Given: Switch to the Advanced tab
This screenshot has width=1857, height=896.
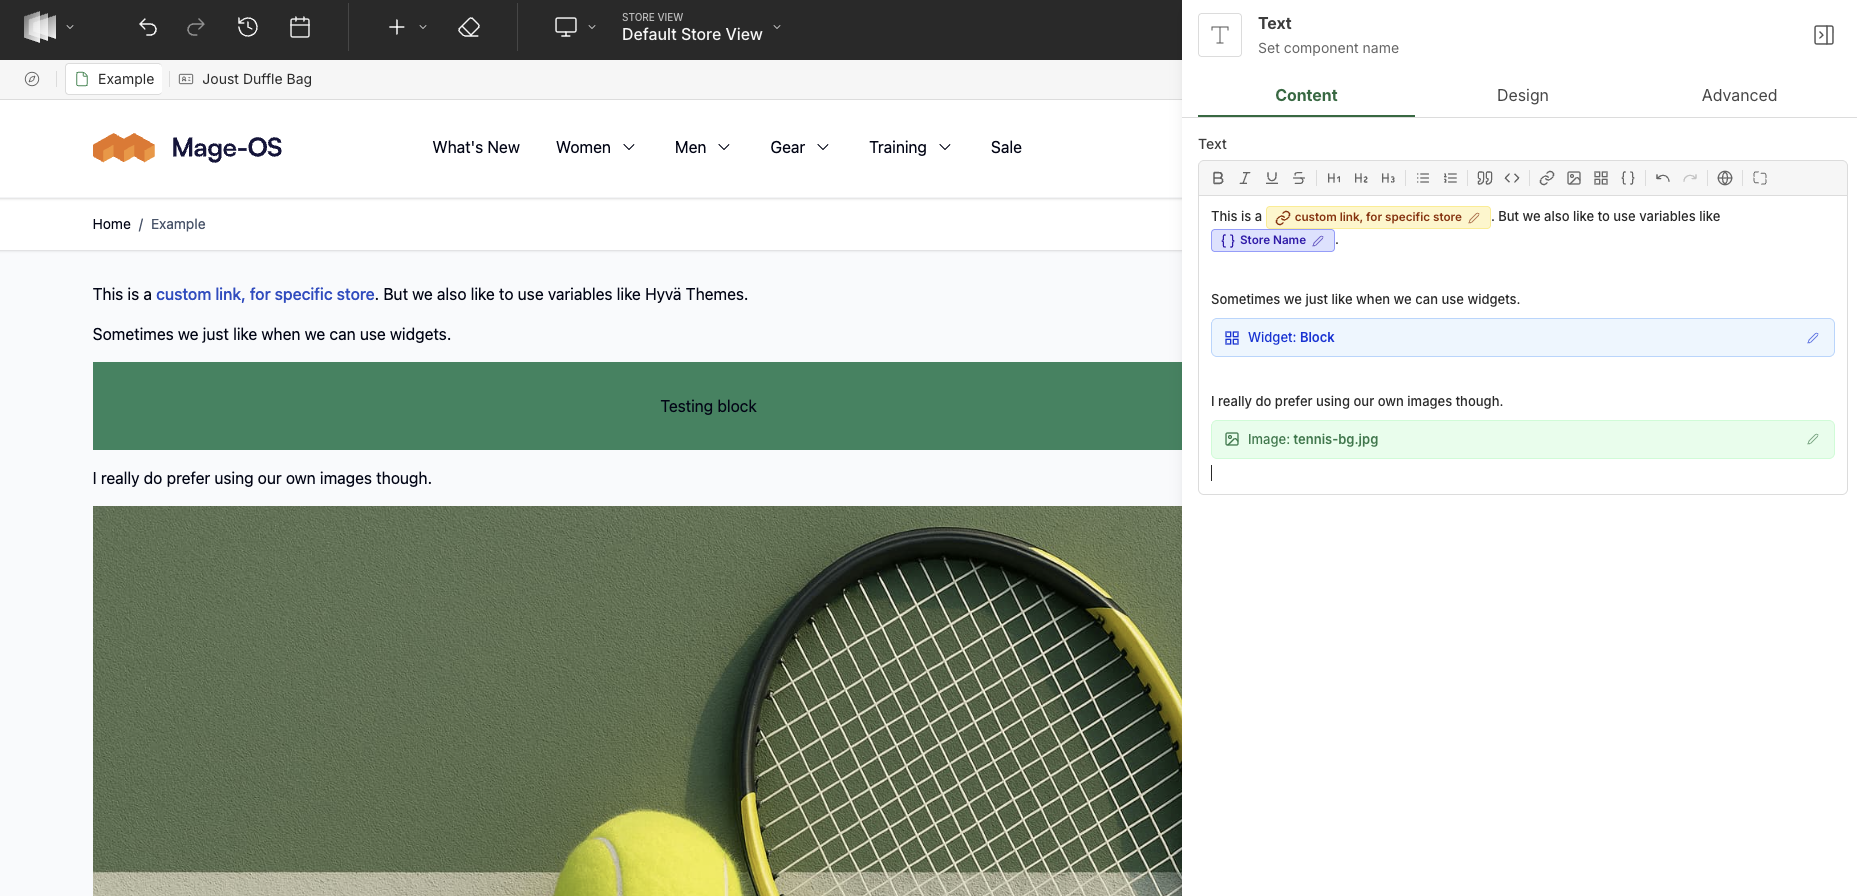Looking at the screenshot, I should tap(1739, 95).
